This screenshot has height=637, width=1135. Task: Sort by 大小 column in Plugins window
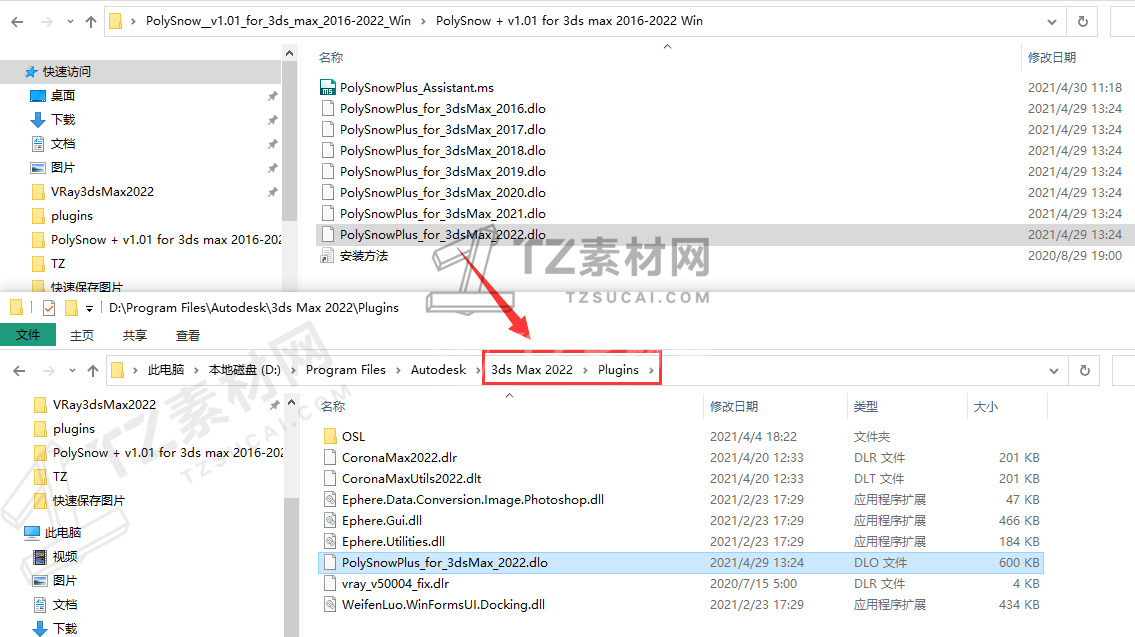tap(985, 407)
